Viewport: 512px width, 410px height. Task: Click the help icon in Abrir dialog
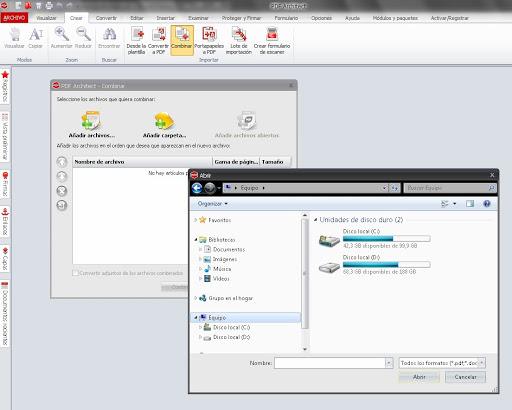click(487, 204)
